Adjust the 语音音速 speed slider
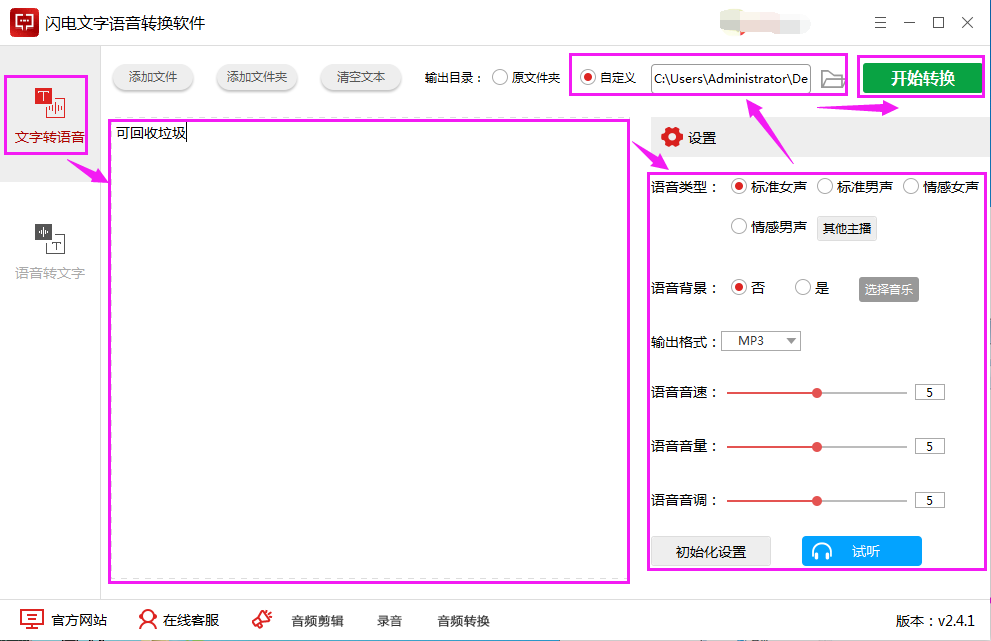The width and height of the screenshot is (991, 641). coord(817,393)
